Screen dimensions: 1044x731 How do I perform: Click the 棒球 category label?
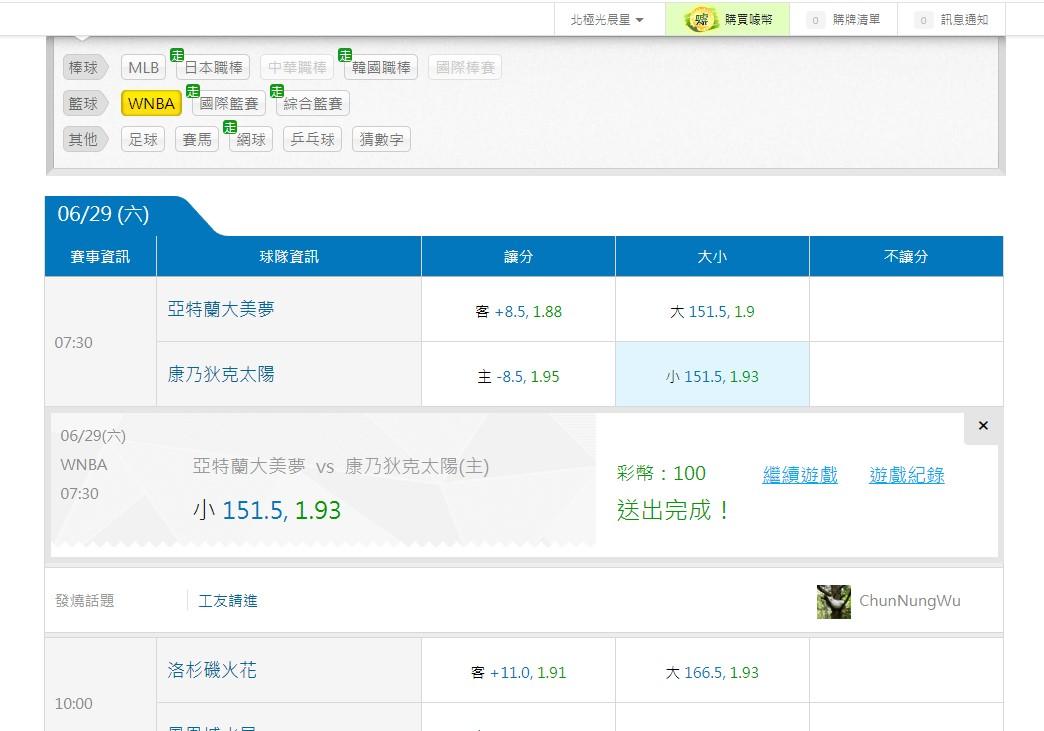click(x=85, y=67)
